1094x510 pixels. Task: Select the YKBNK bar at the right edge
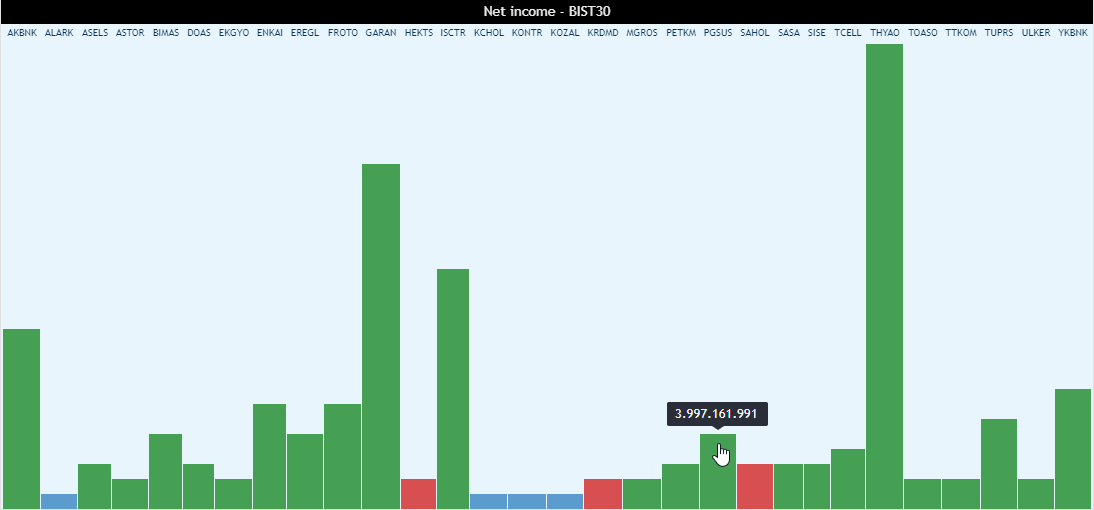[x=1072, y=448]
